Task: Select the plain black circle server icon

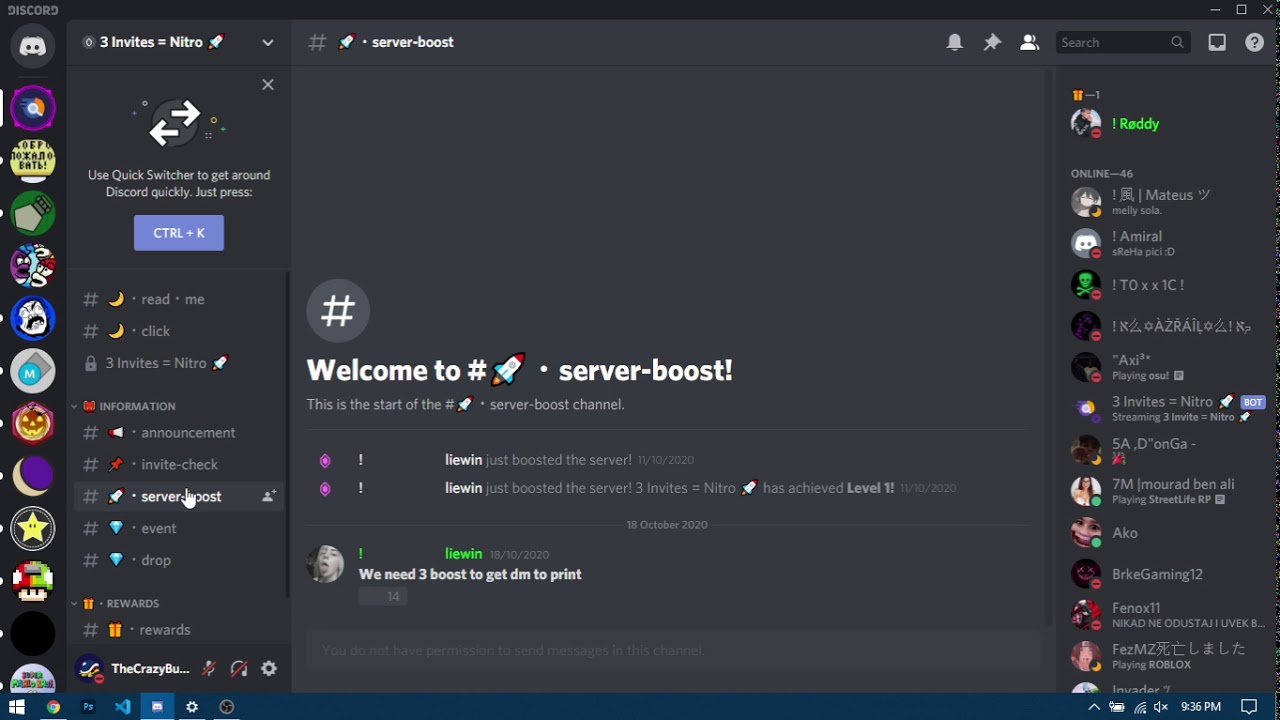Action: (x=33, y=635)
